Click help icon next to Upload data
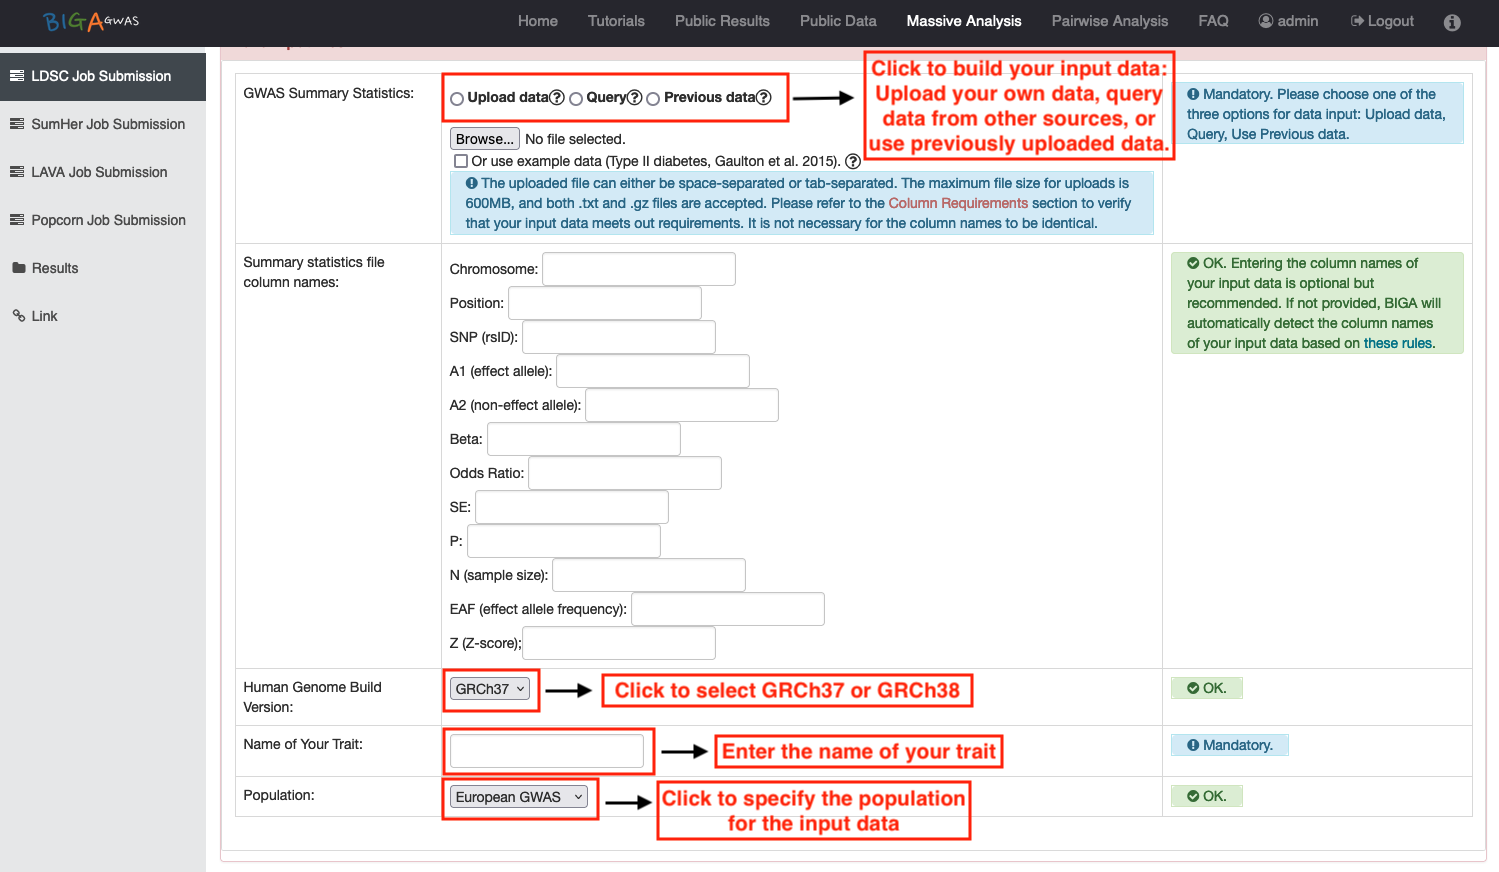Viewport: 1499px width, 872px height. (x=557, y=97)
